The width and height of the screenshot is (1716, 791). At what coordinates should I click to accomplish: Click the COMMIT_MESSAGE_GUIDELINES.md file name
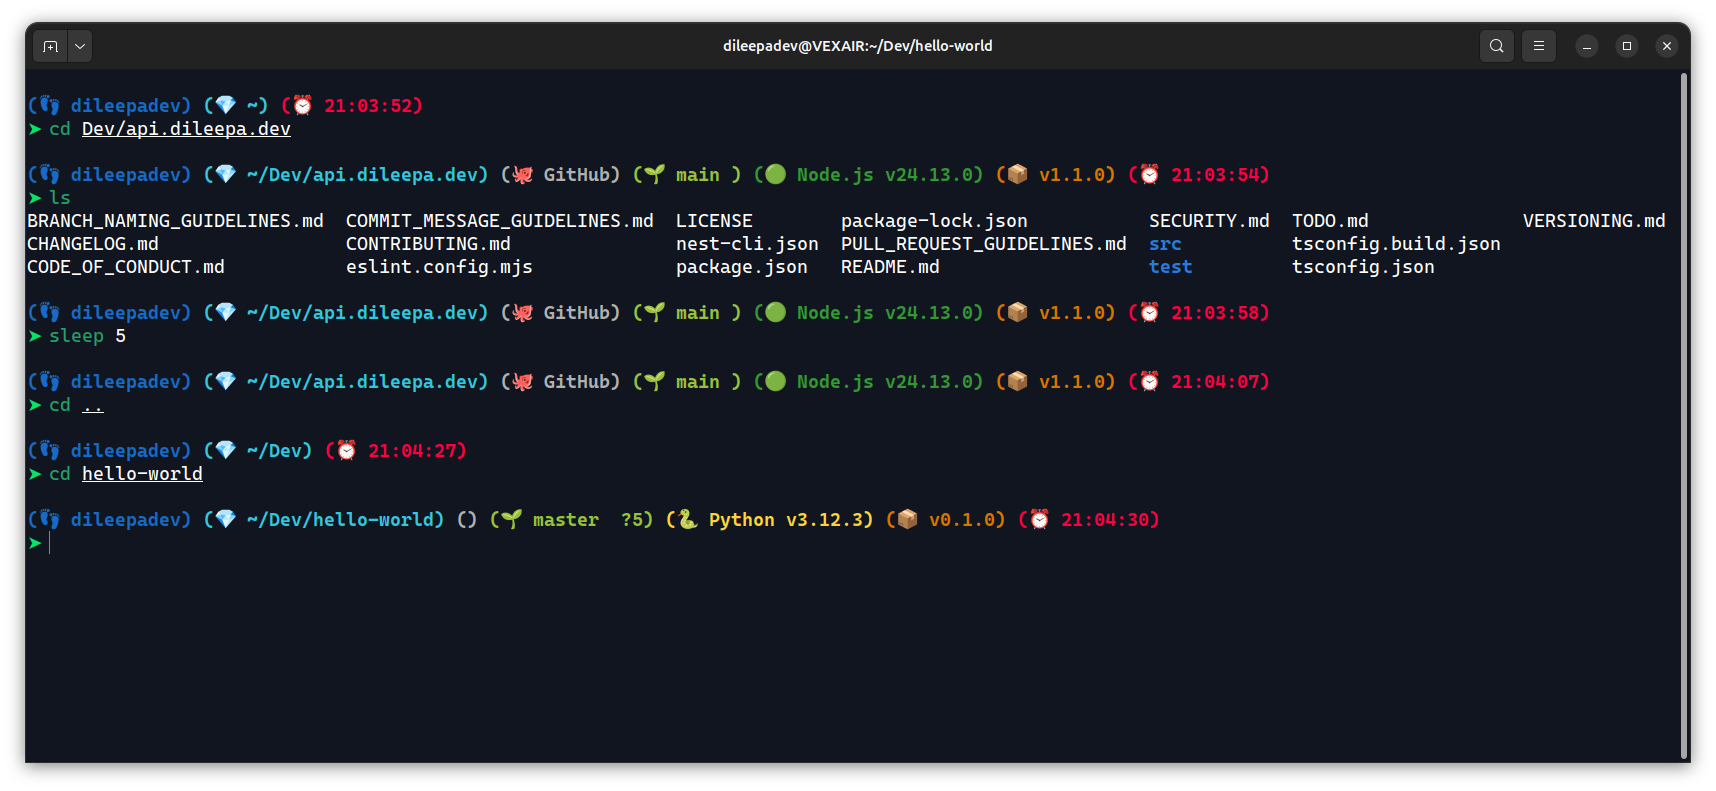[x=500, y=221]
